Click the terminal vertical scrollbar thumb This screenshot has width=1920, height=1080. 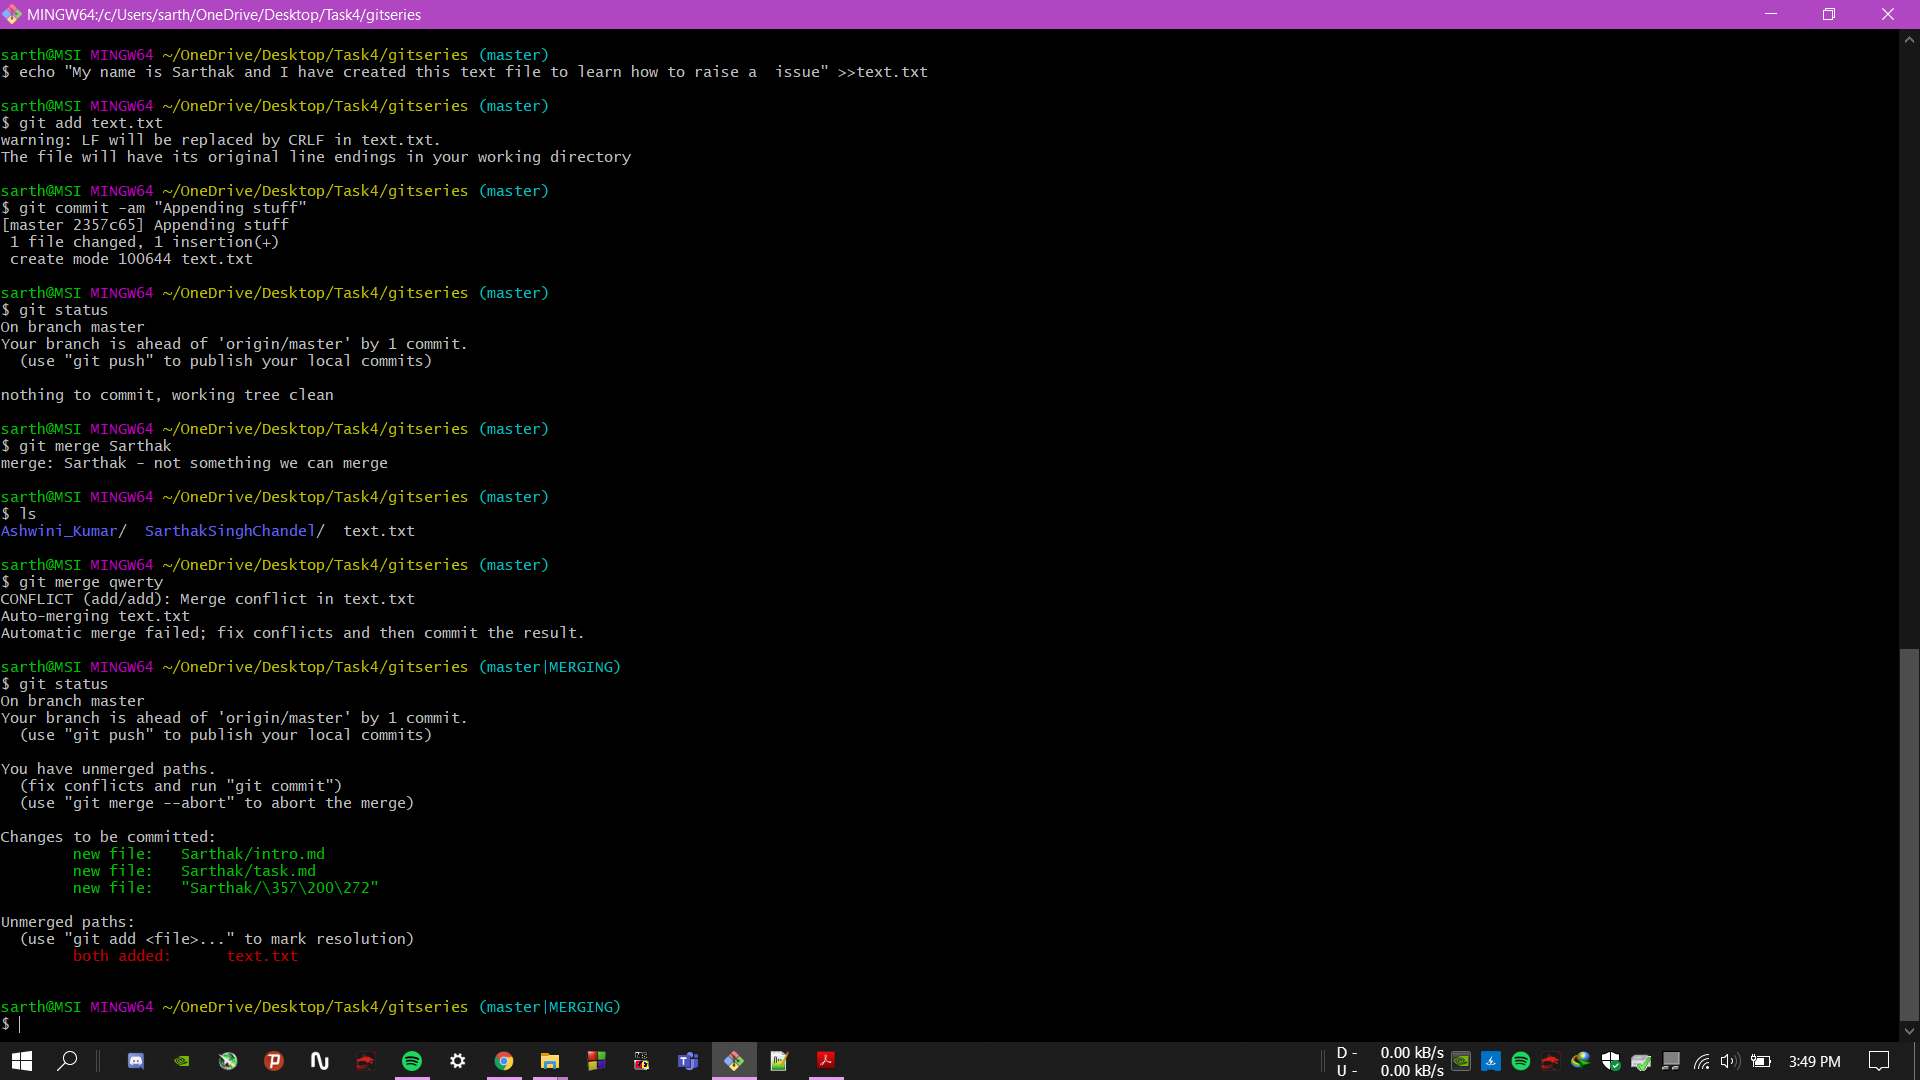(1909, 835)
